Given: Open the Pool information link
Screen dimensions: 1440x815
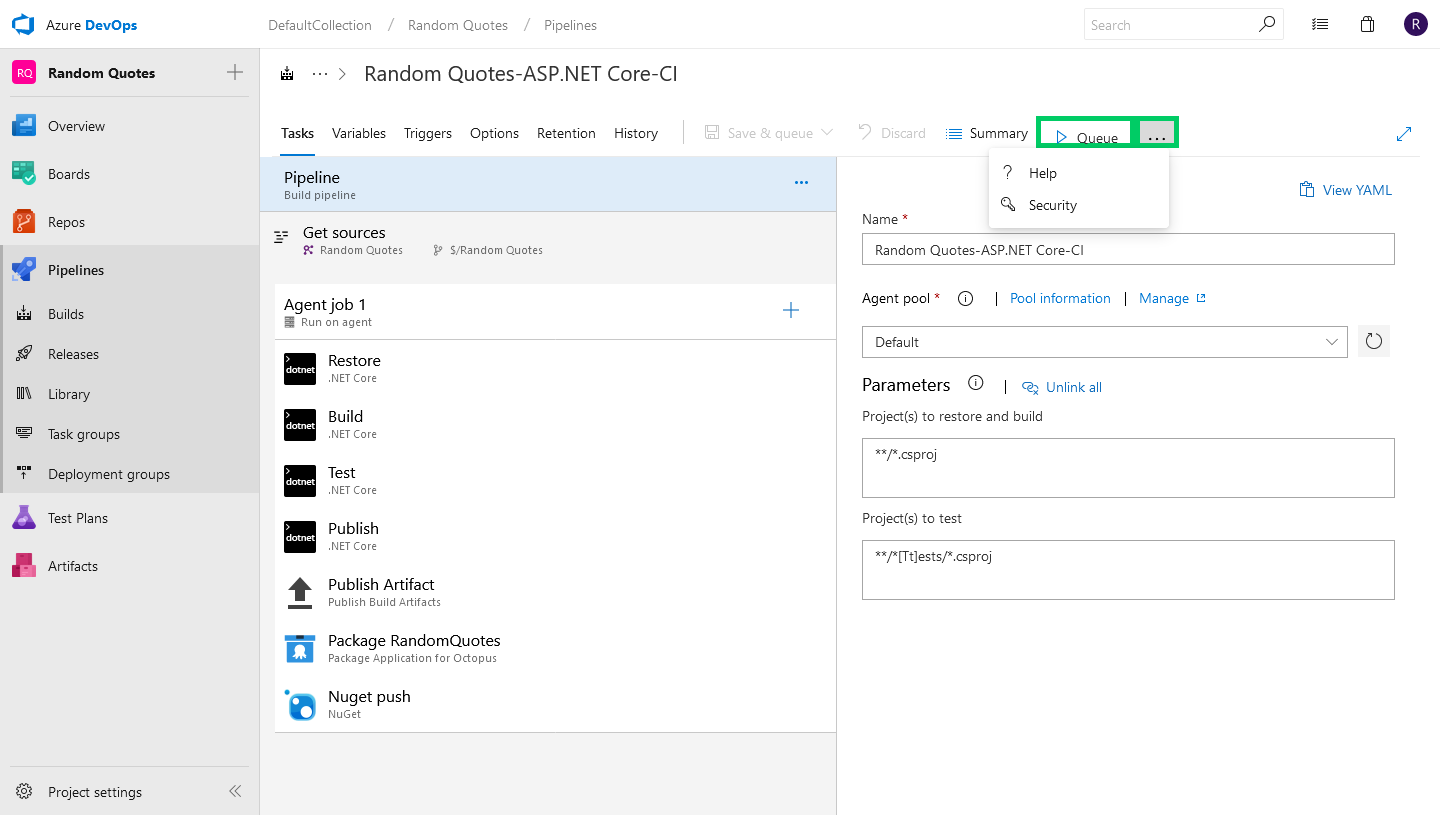Looking at the screenshot, I should pos(1060,298).
